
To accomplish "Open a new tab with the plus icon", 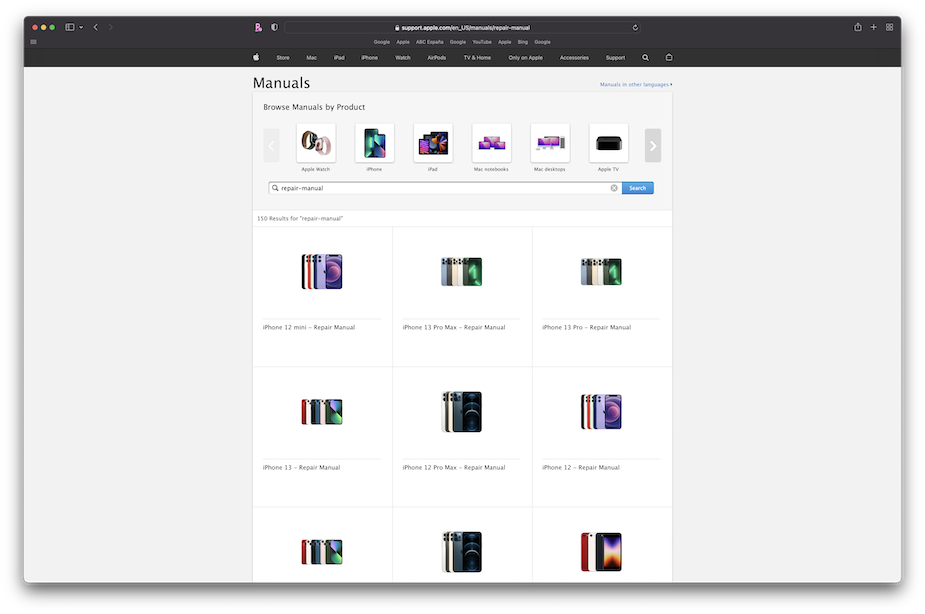I will 874,27.
